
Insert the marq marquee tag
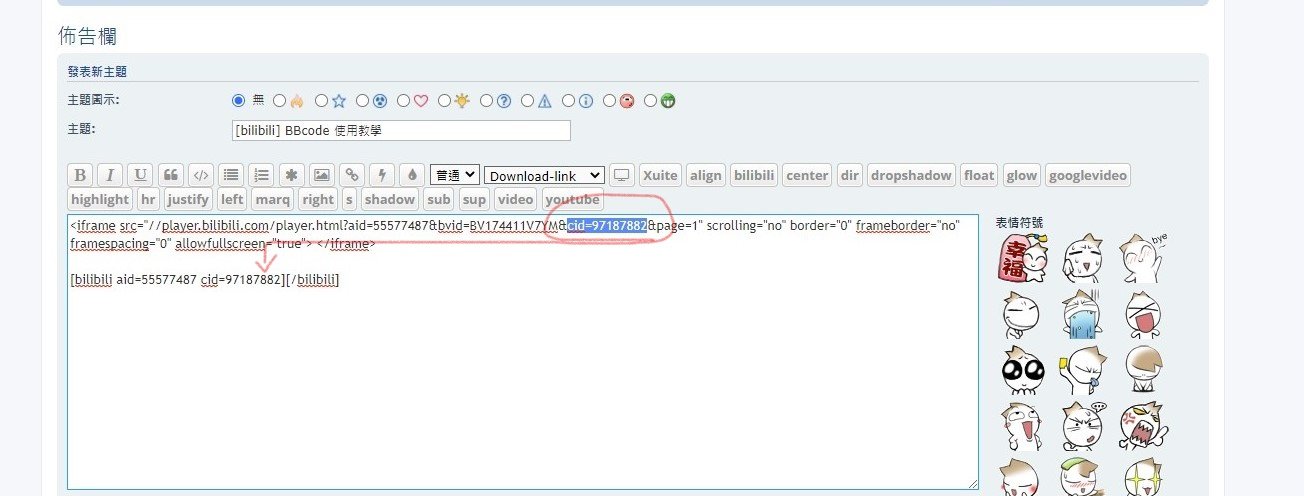[271, 199]
